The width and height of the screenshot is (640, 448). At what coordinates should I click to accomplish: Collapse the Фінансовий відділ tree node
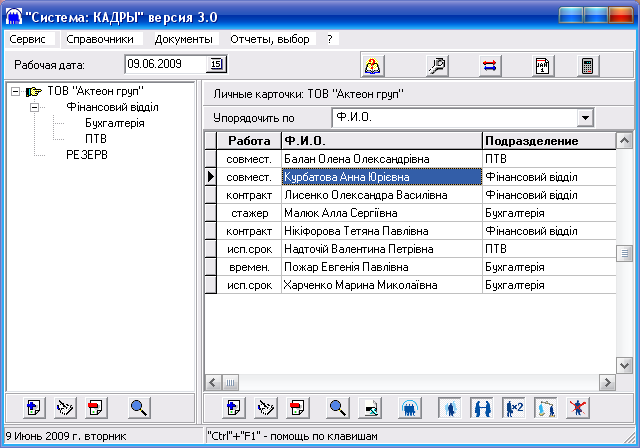(34, 107)
